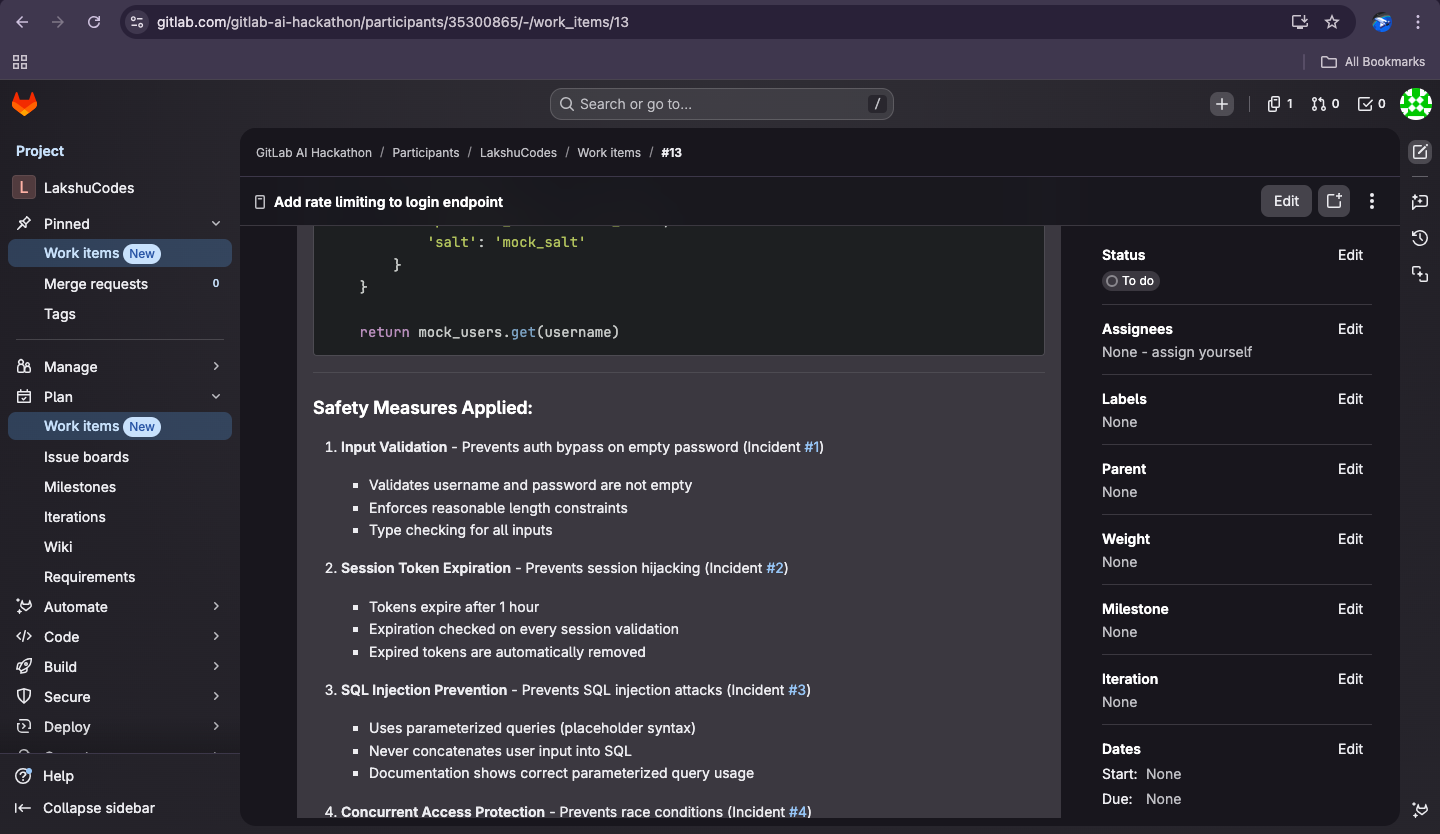Open the to-do list counter icon
The image size is (1440, 834).
[x=1371, y=104]
